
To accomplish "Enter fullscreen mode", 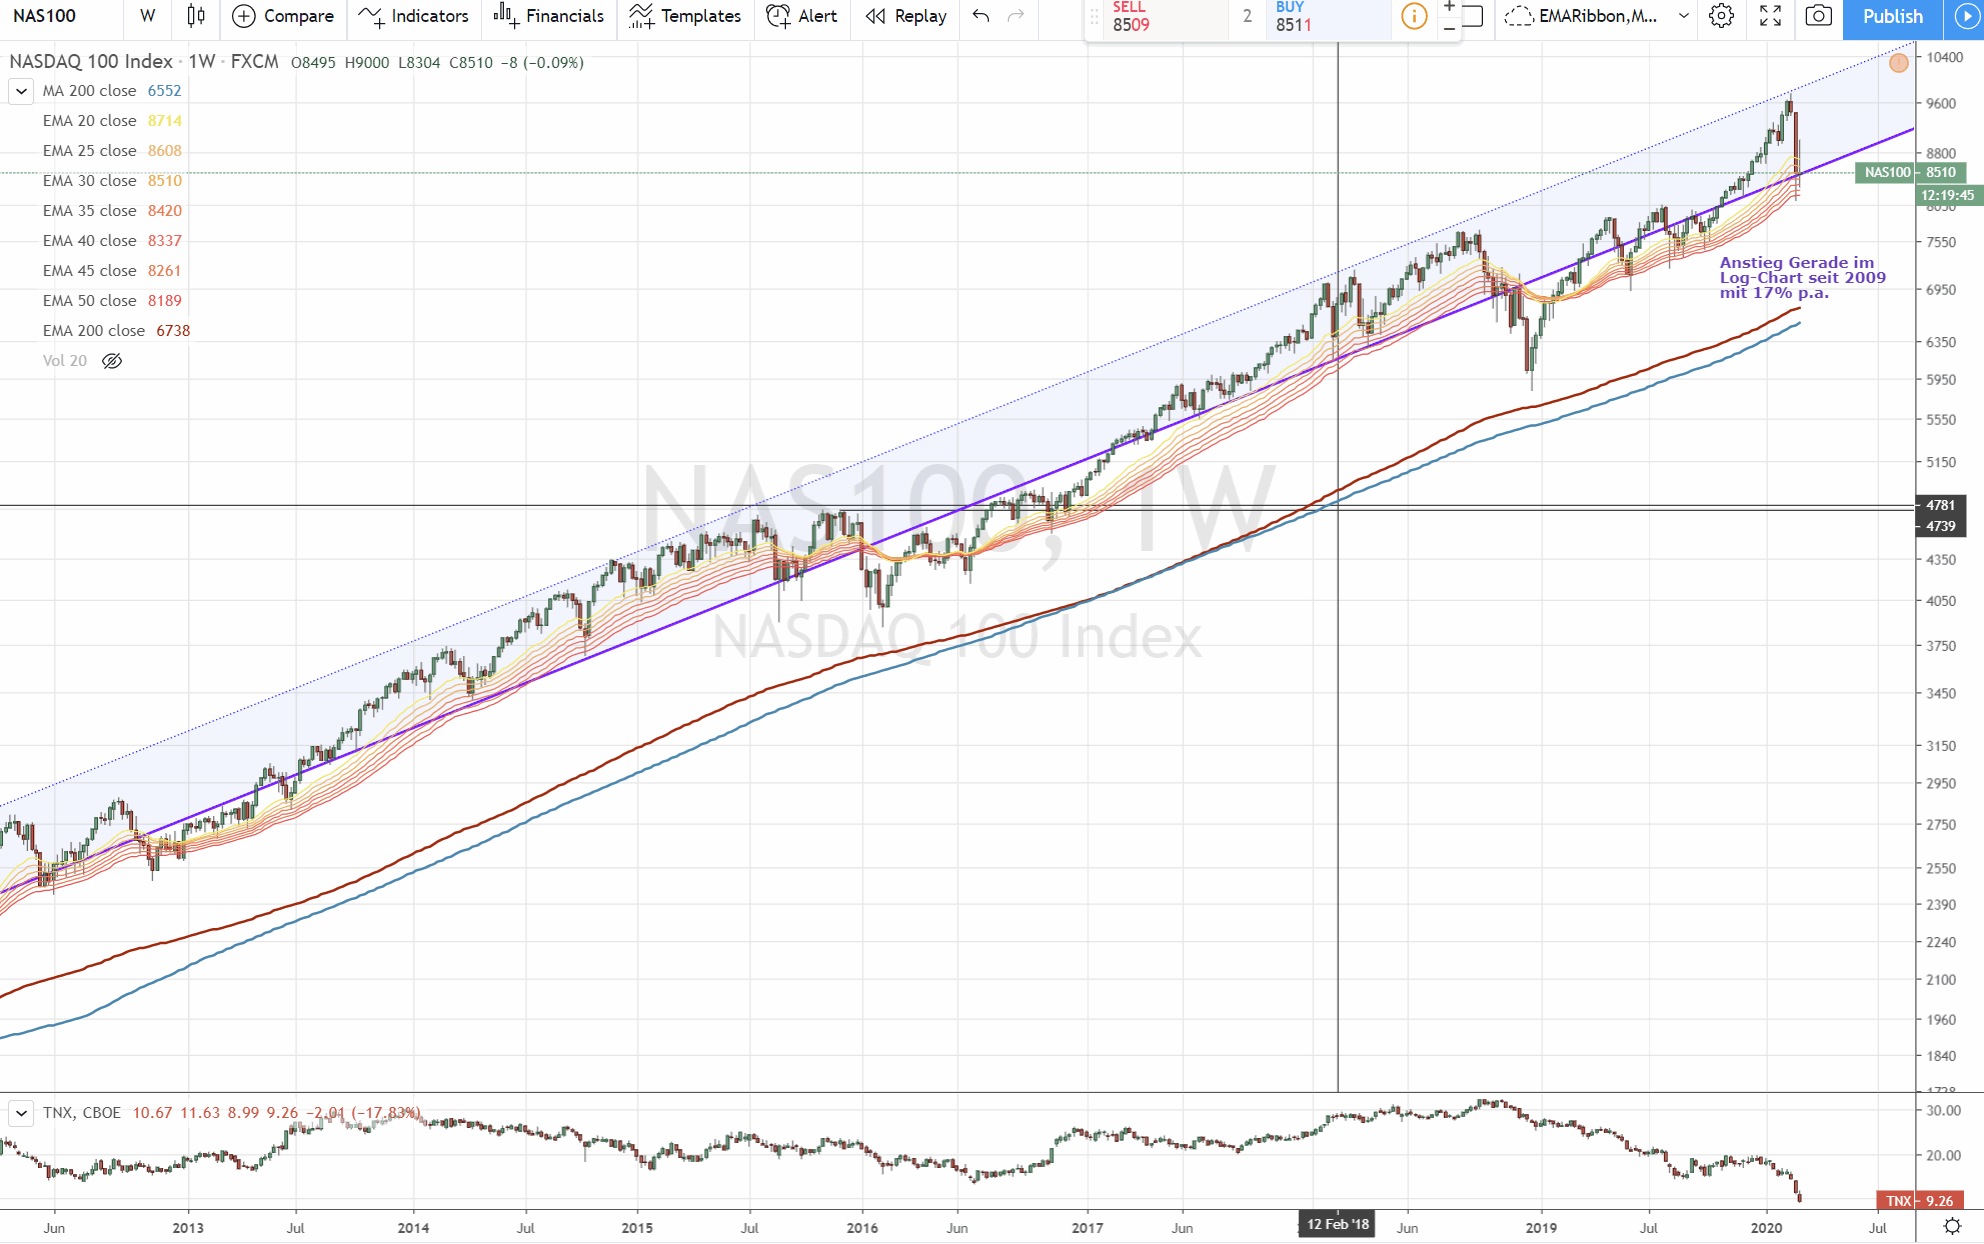I will tap(1770, 16).
